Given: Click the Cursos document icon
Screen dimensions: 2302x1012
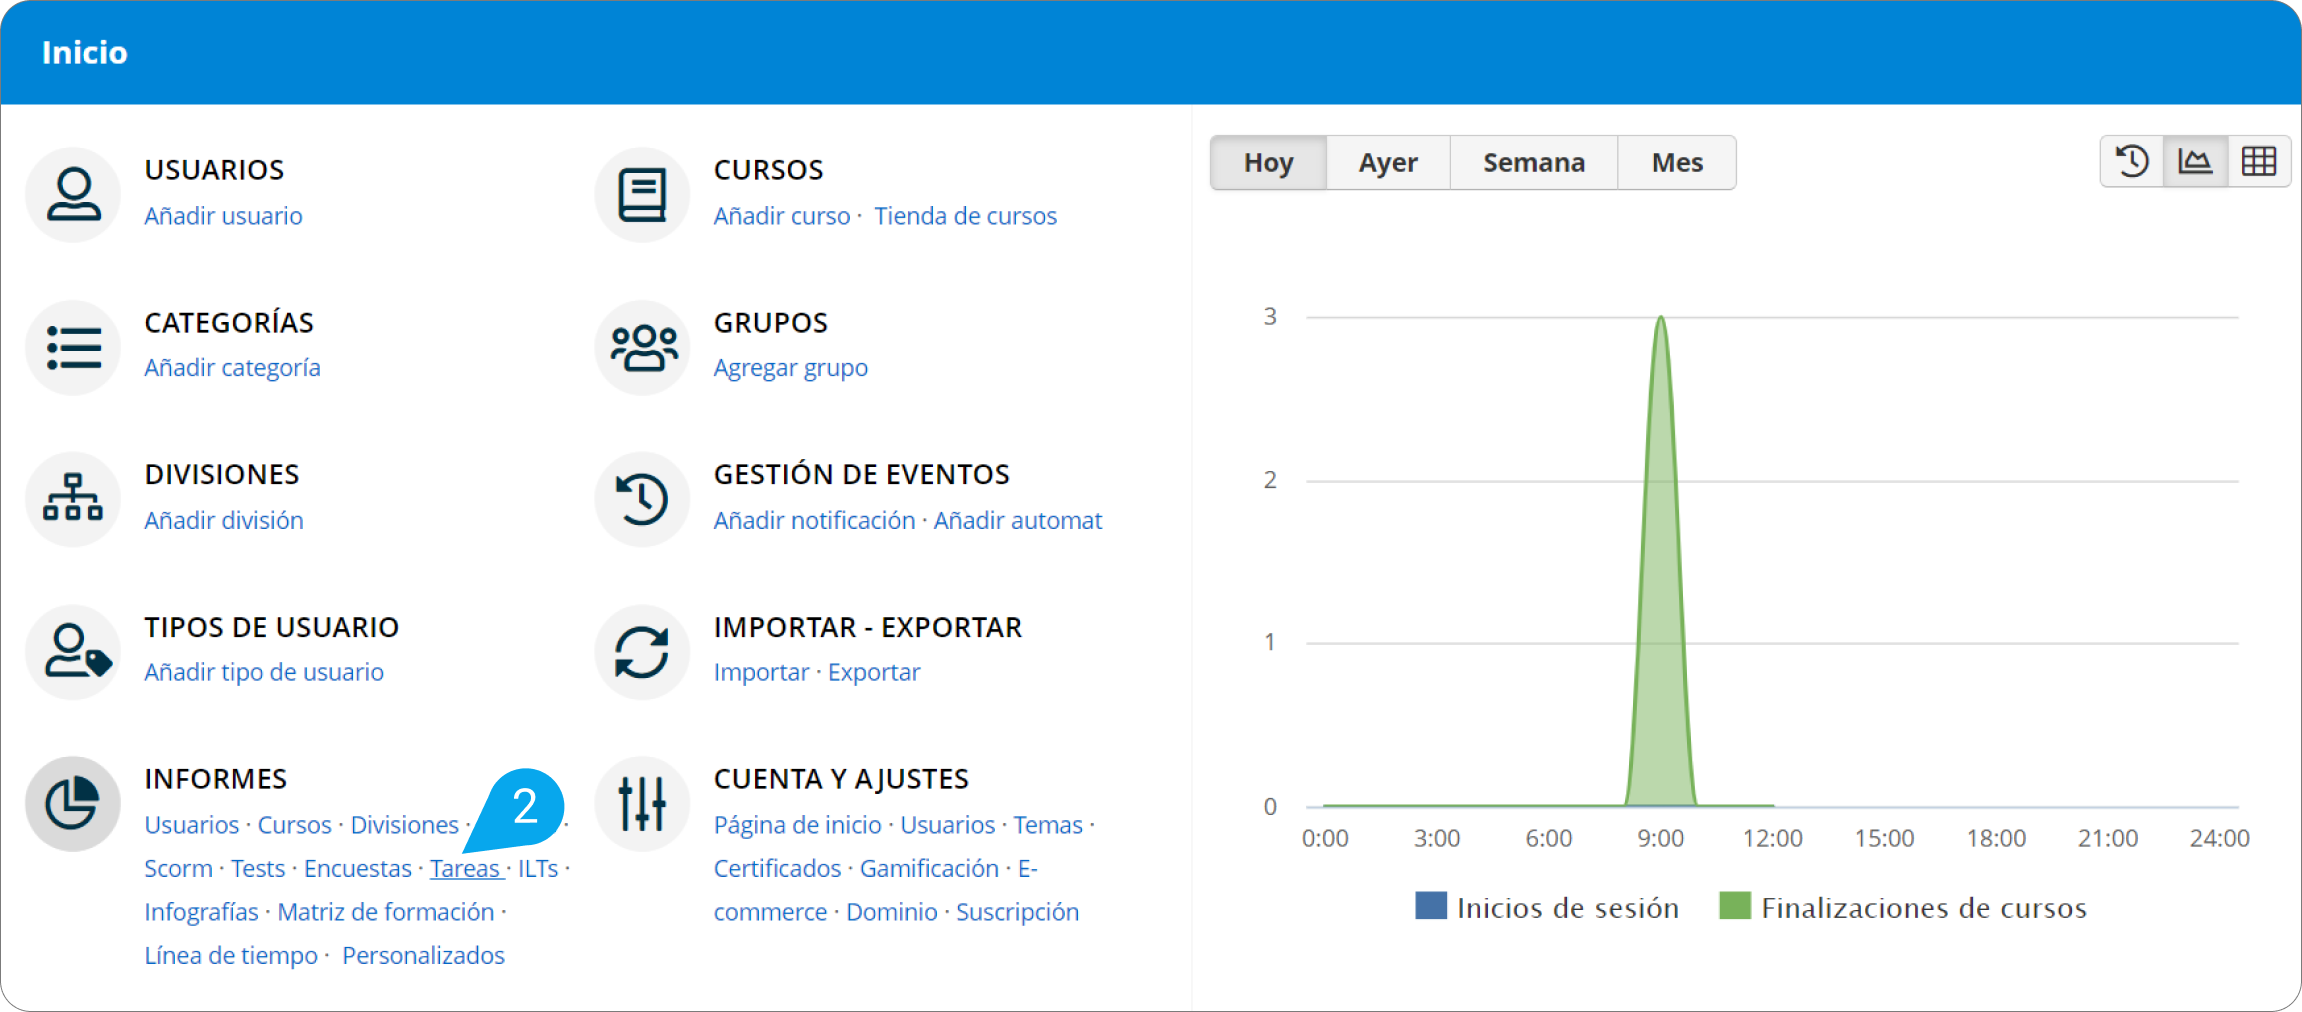Looking at the screenshot, I should (x=642, y=194).
